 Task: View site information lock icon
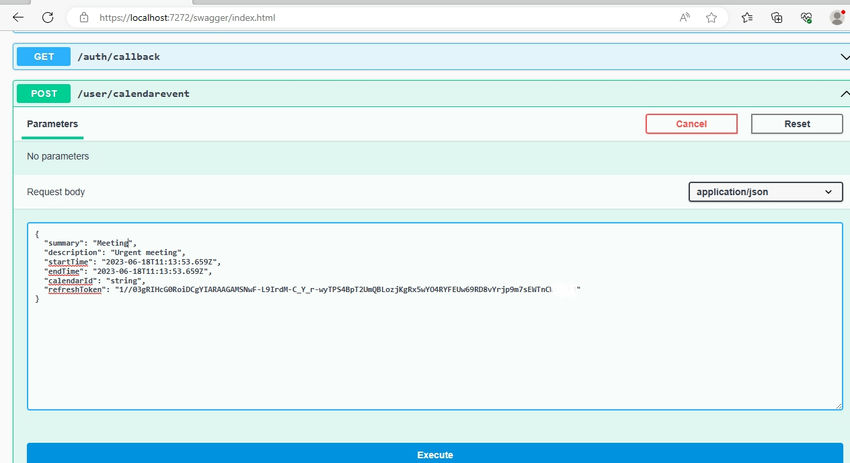click(84, 17)
